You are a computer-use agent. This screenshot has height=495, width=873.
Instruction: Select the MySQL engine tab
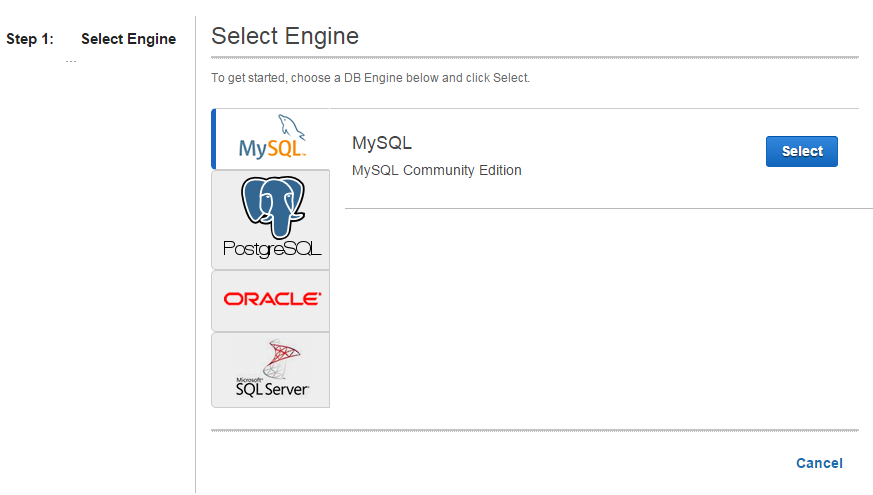tap(271, 139)
